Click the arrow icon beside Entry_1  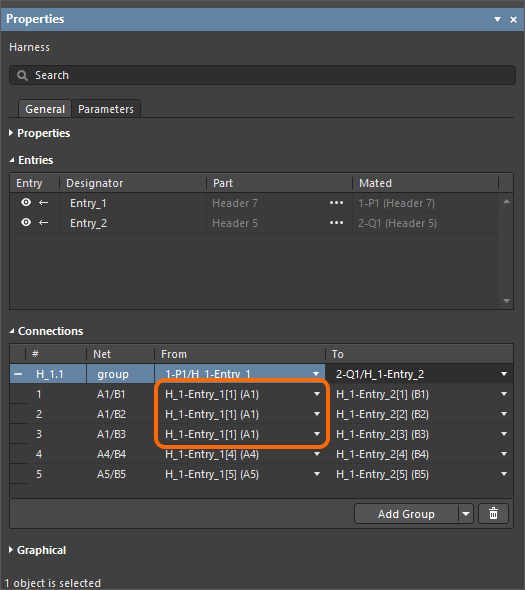pos(43,203)
